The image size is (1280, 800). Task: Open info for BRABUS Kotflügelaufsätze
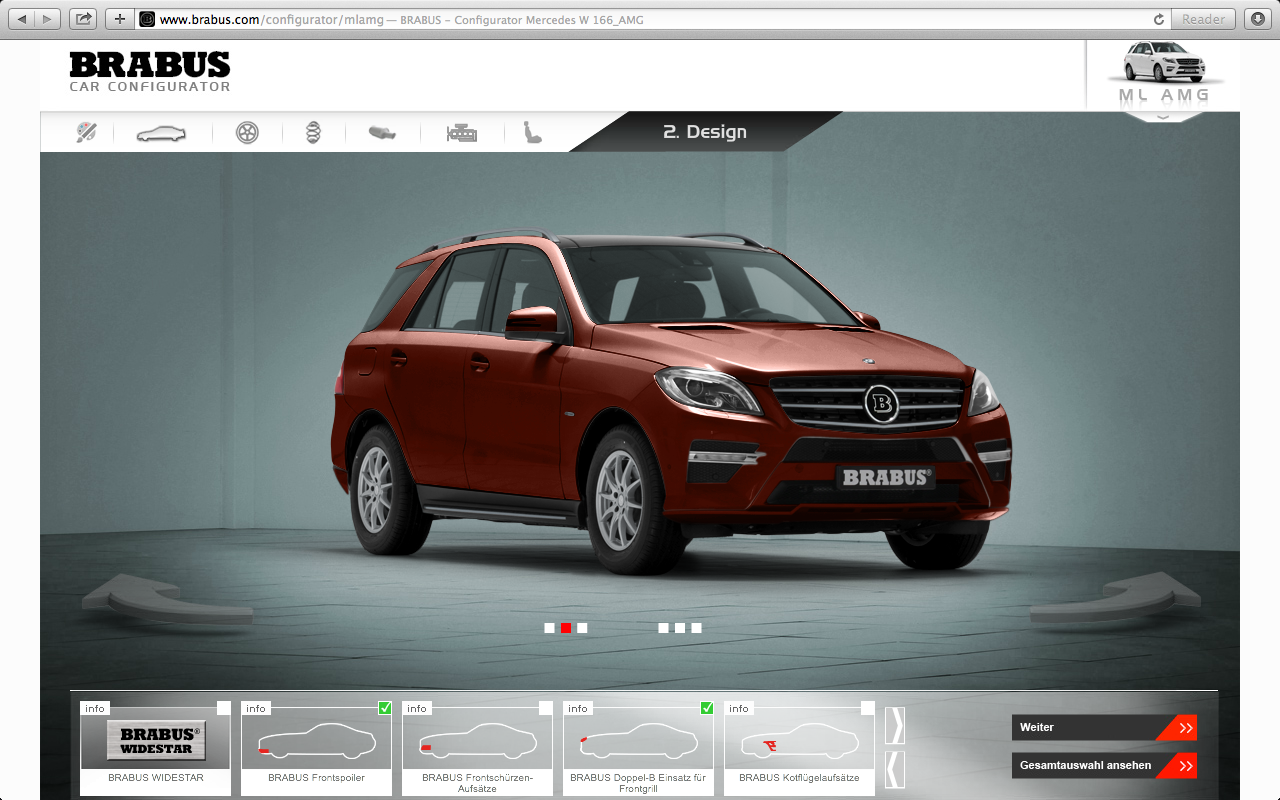click(739, 708)
